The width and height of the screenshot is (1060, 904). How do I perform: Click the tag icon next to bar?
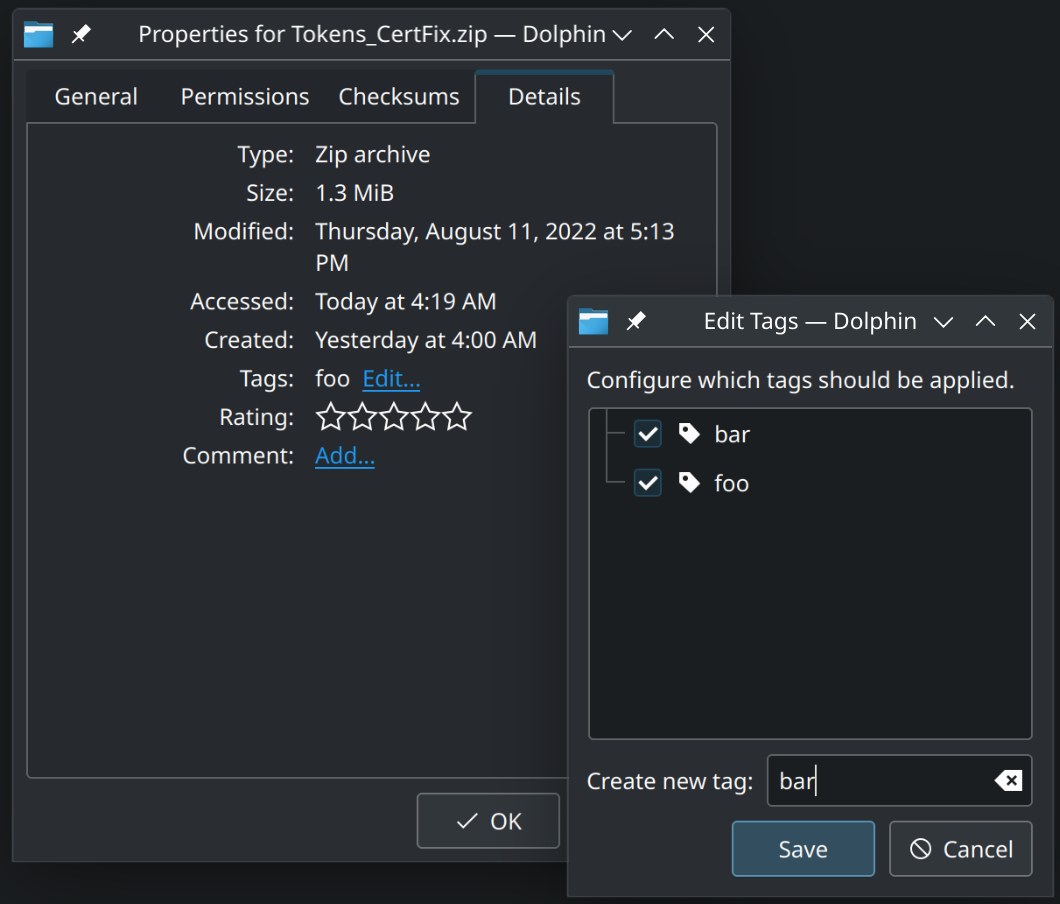tap(689, 434)
